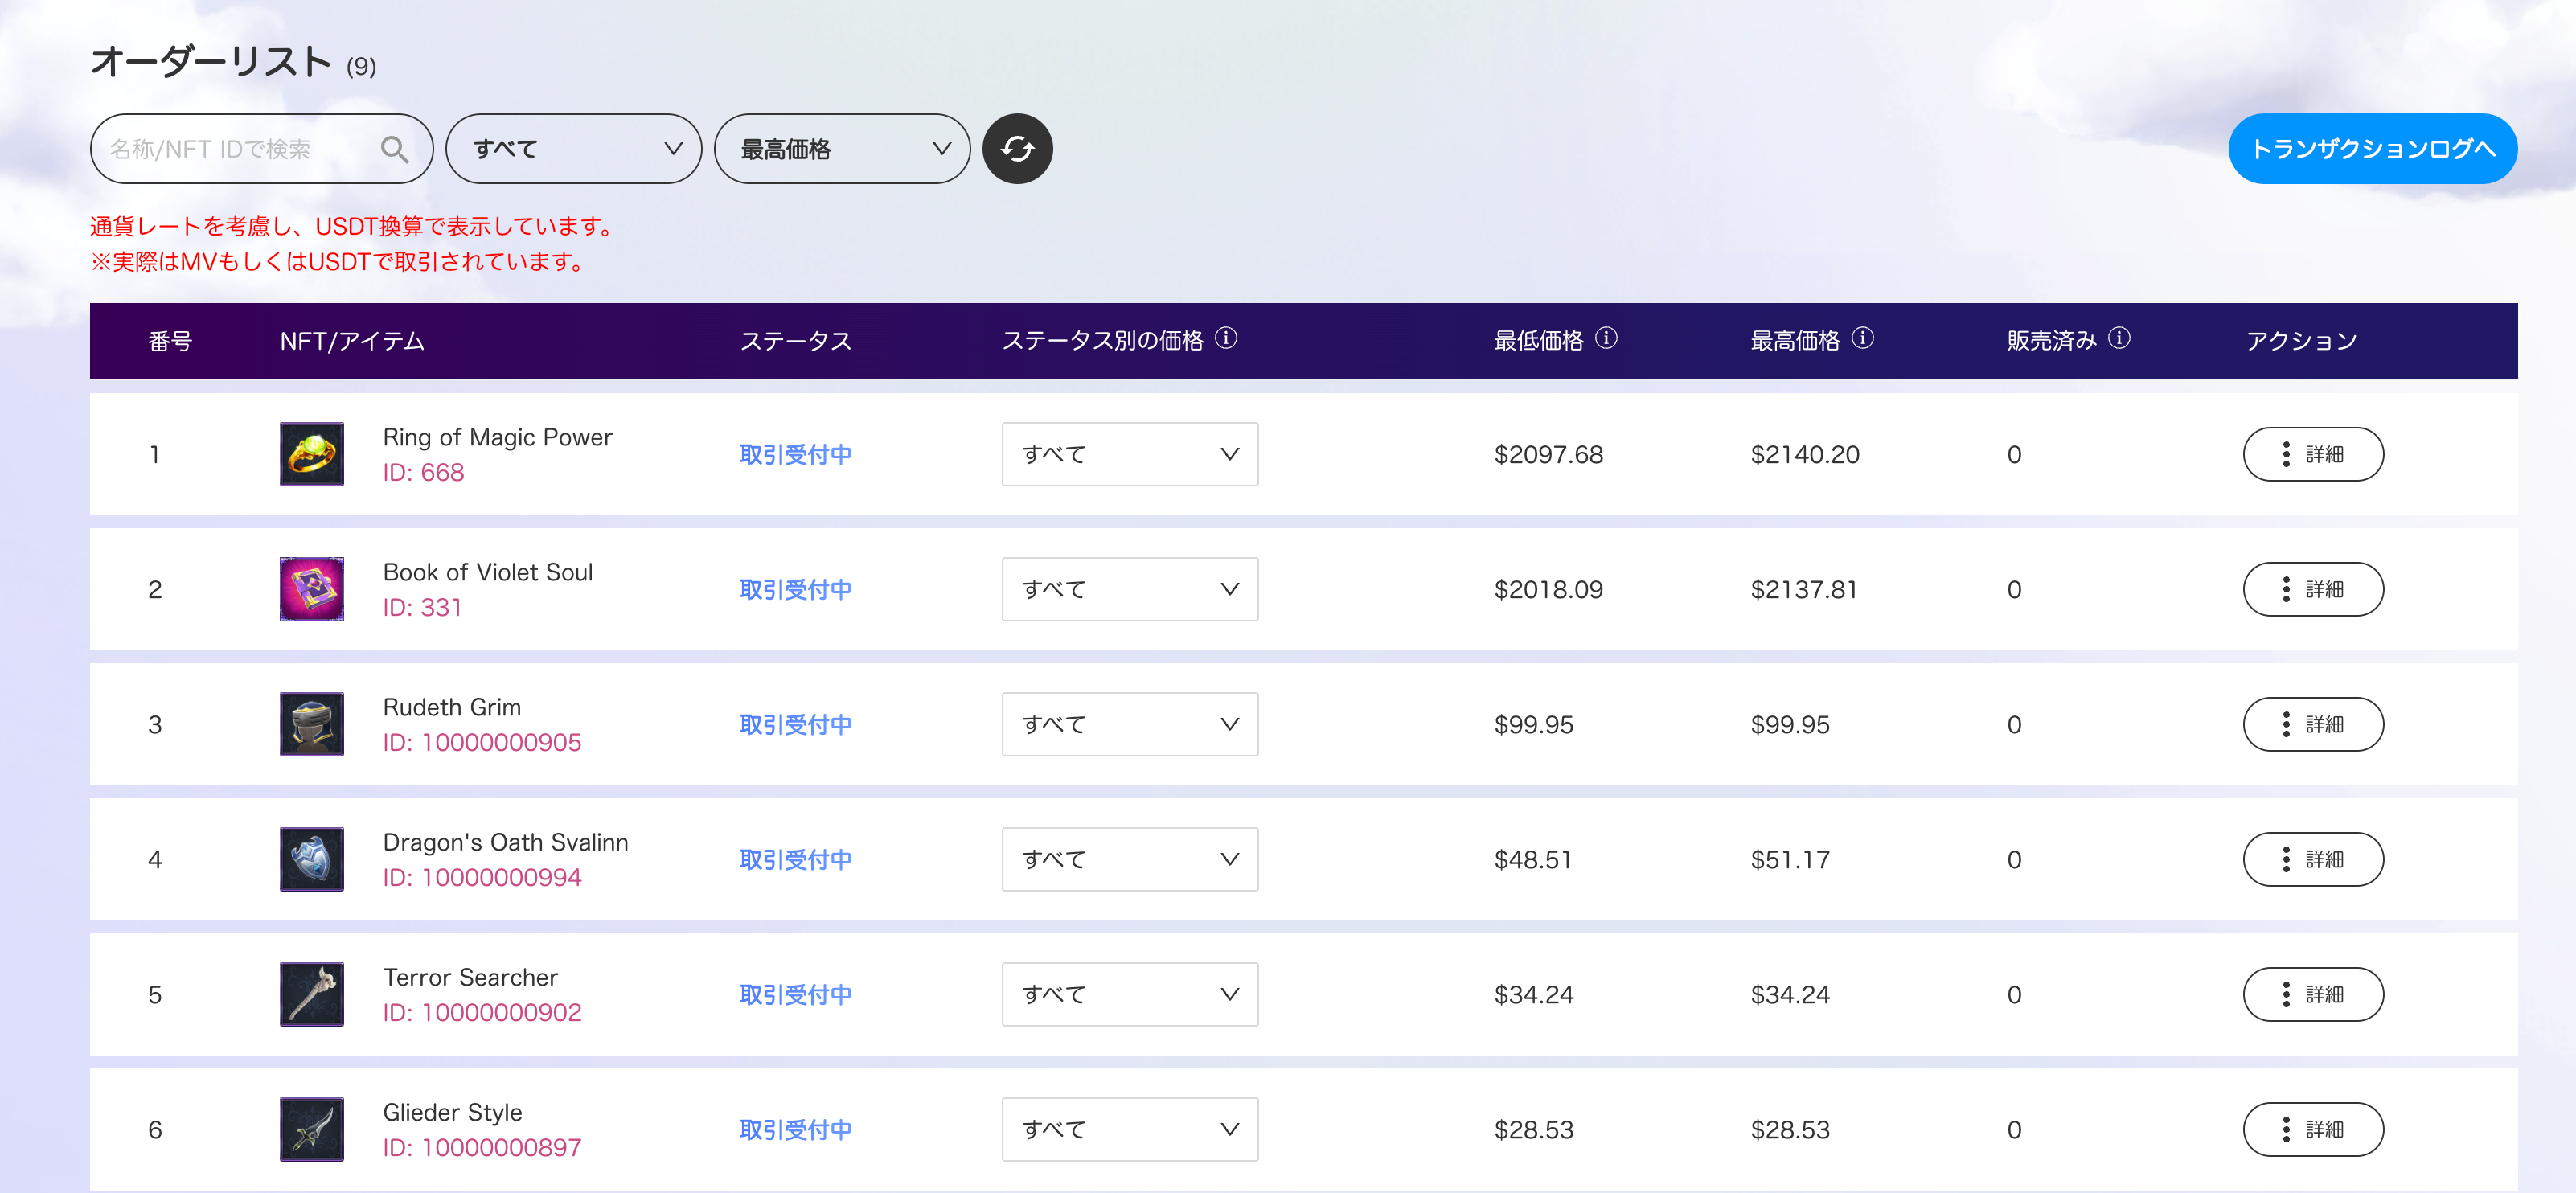Image resolution: width=2576 pixels, height=1193 pixels.
Task: Expand status price dropdown for Ring of Magic Power
Action: pyautogui.click(x=1129, y=454)
